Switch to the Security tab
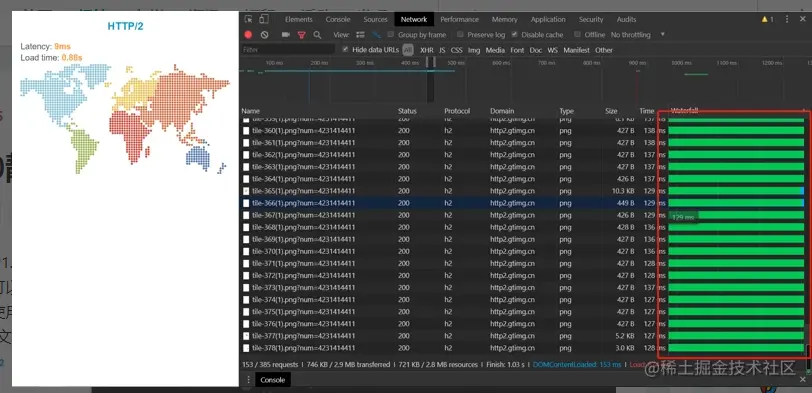This screenshot has height=393, width=812. click(591, 19)
